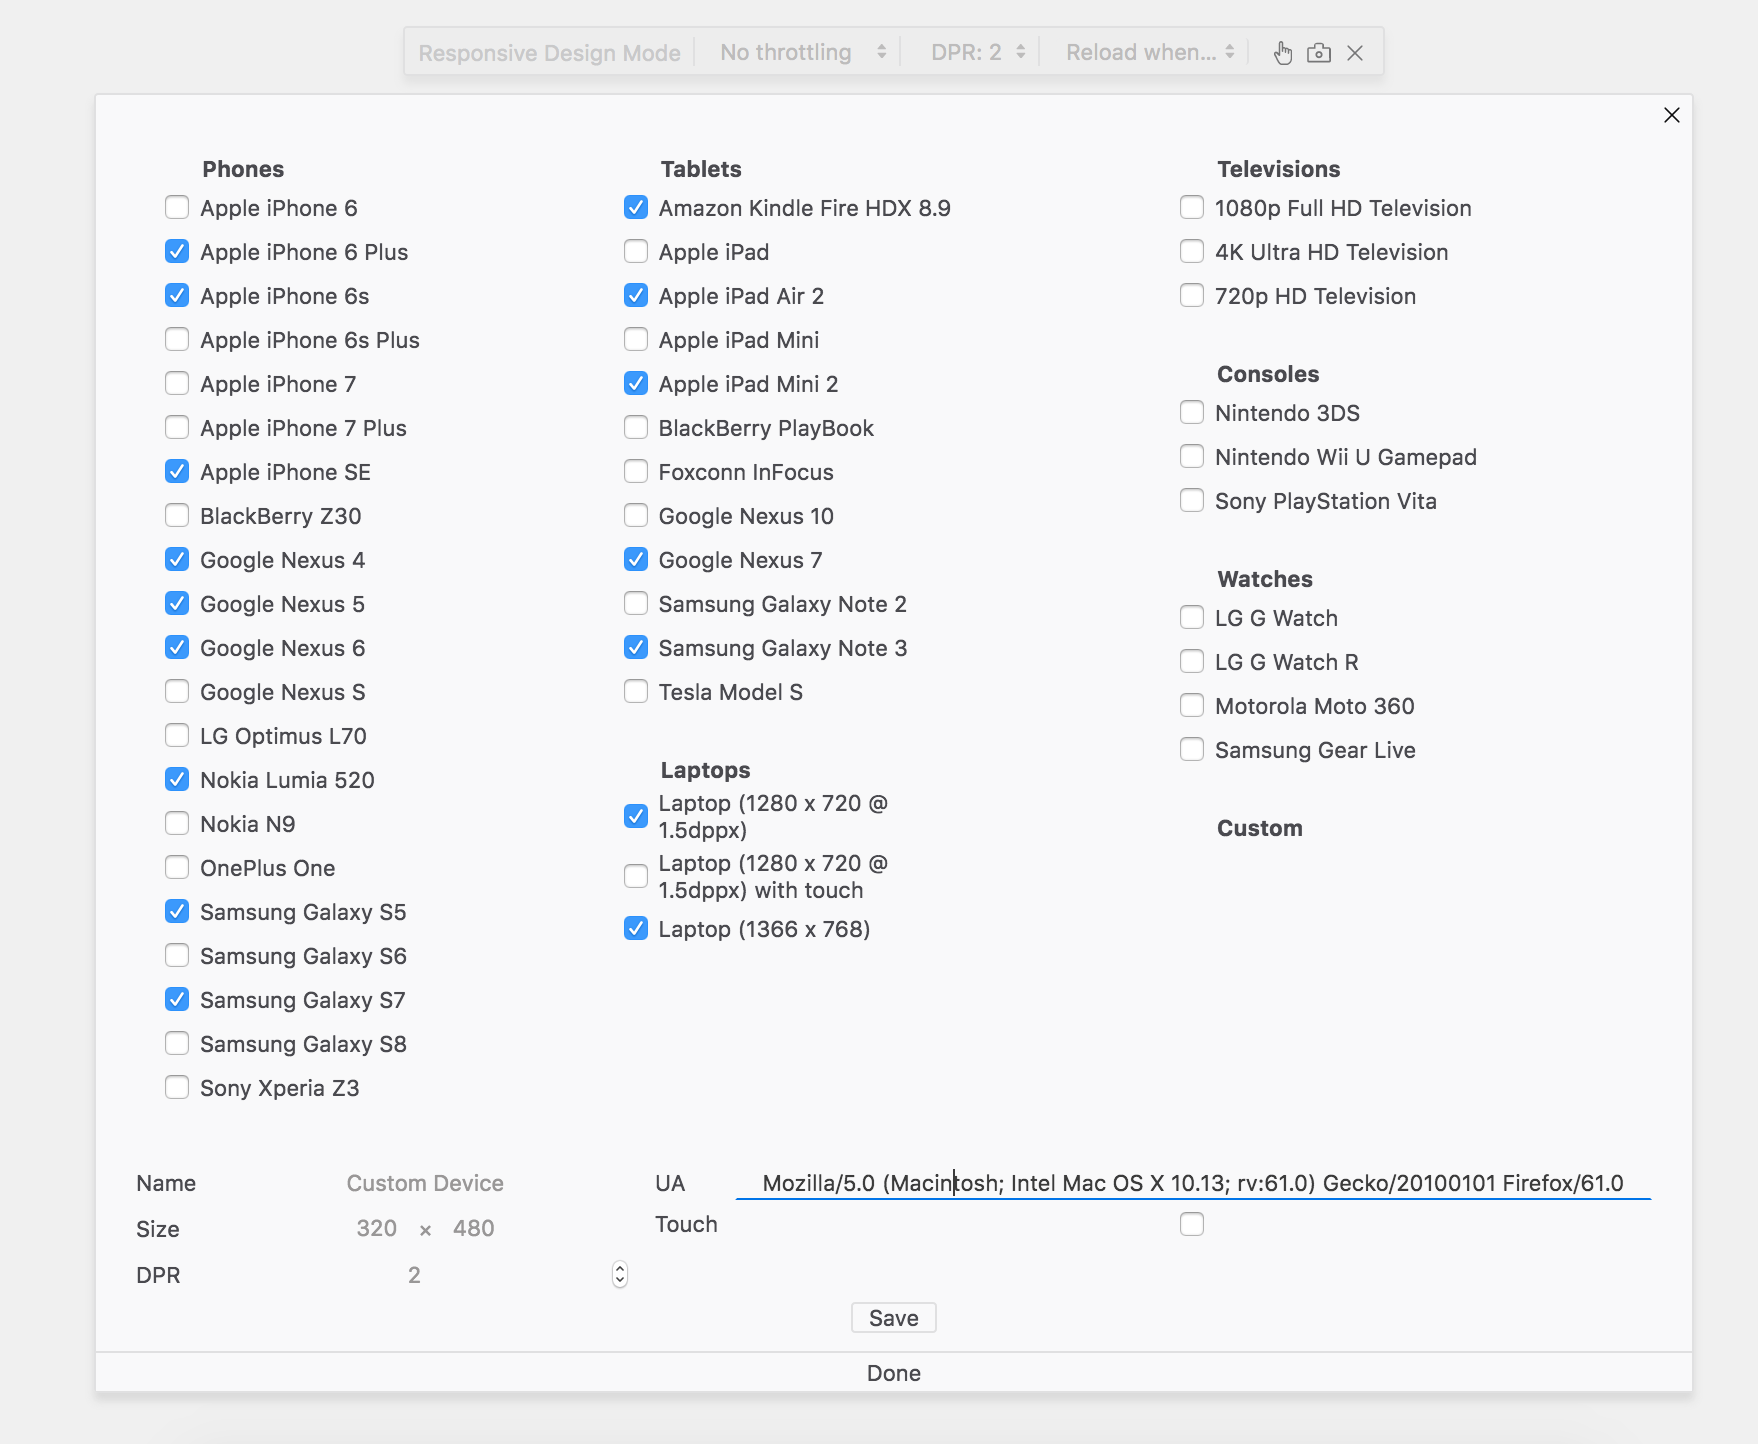The image size is (1758, 1444).
Task: Click the UA user agent text field
Action: click(x=1192, y=1183)
